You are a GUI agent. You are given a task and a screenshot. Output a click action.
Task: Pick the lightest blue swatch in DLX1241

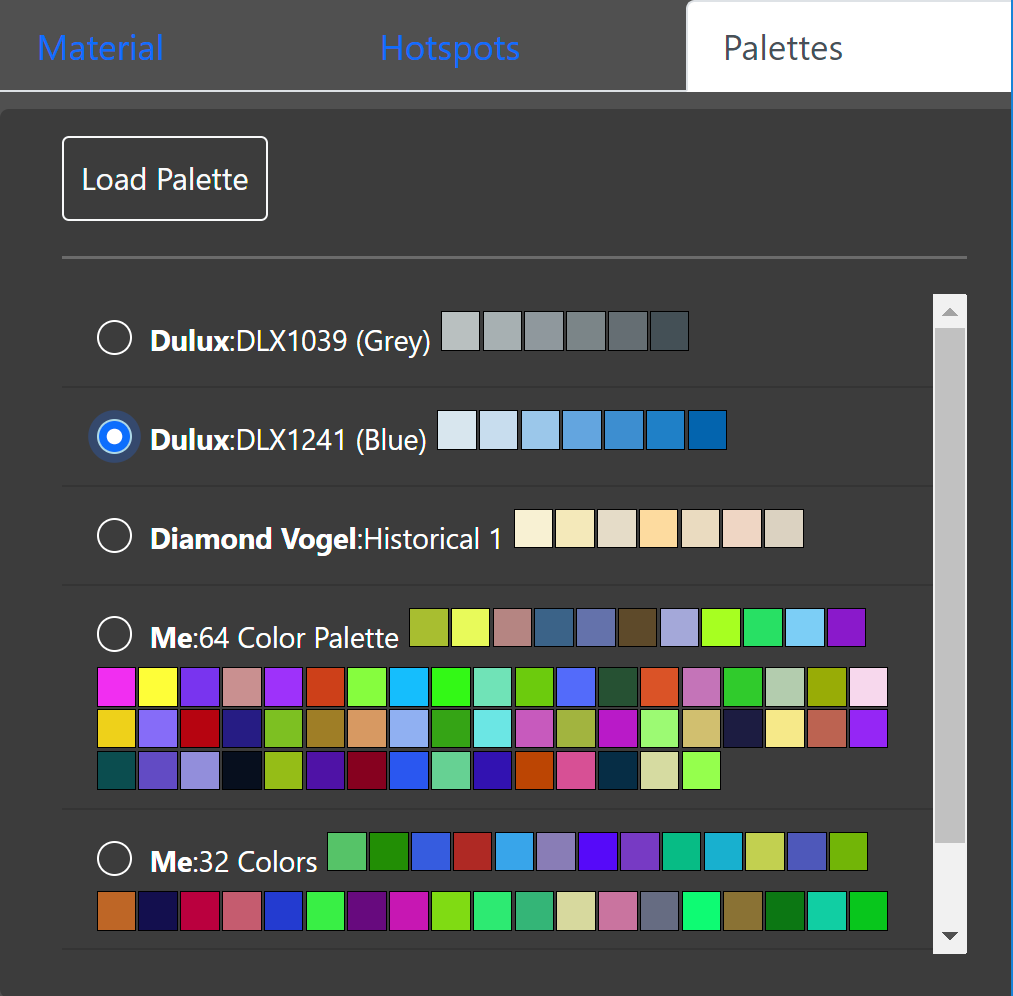coord(457,430)
